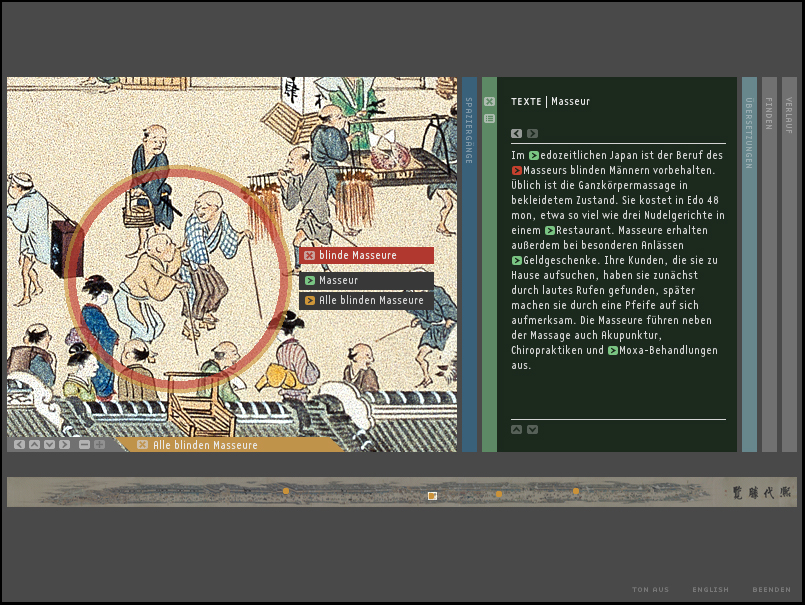Jump to the rightmost orange scroll marker
Image resolution: width=805 pixels, height=605 pixels.
coord(576,491)
